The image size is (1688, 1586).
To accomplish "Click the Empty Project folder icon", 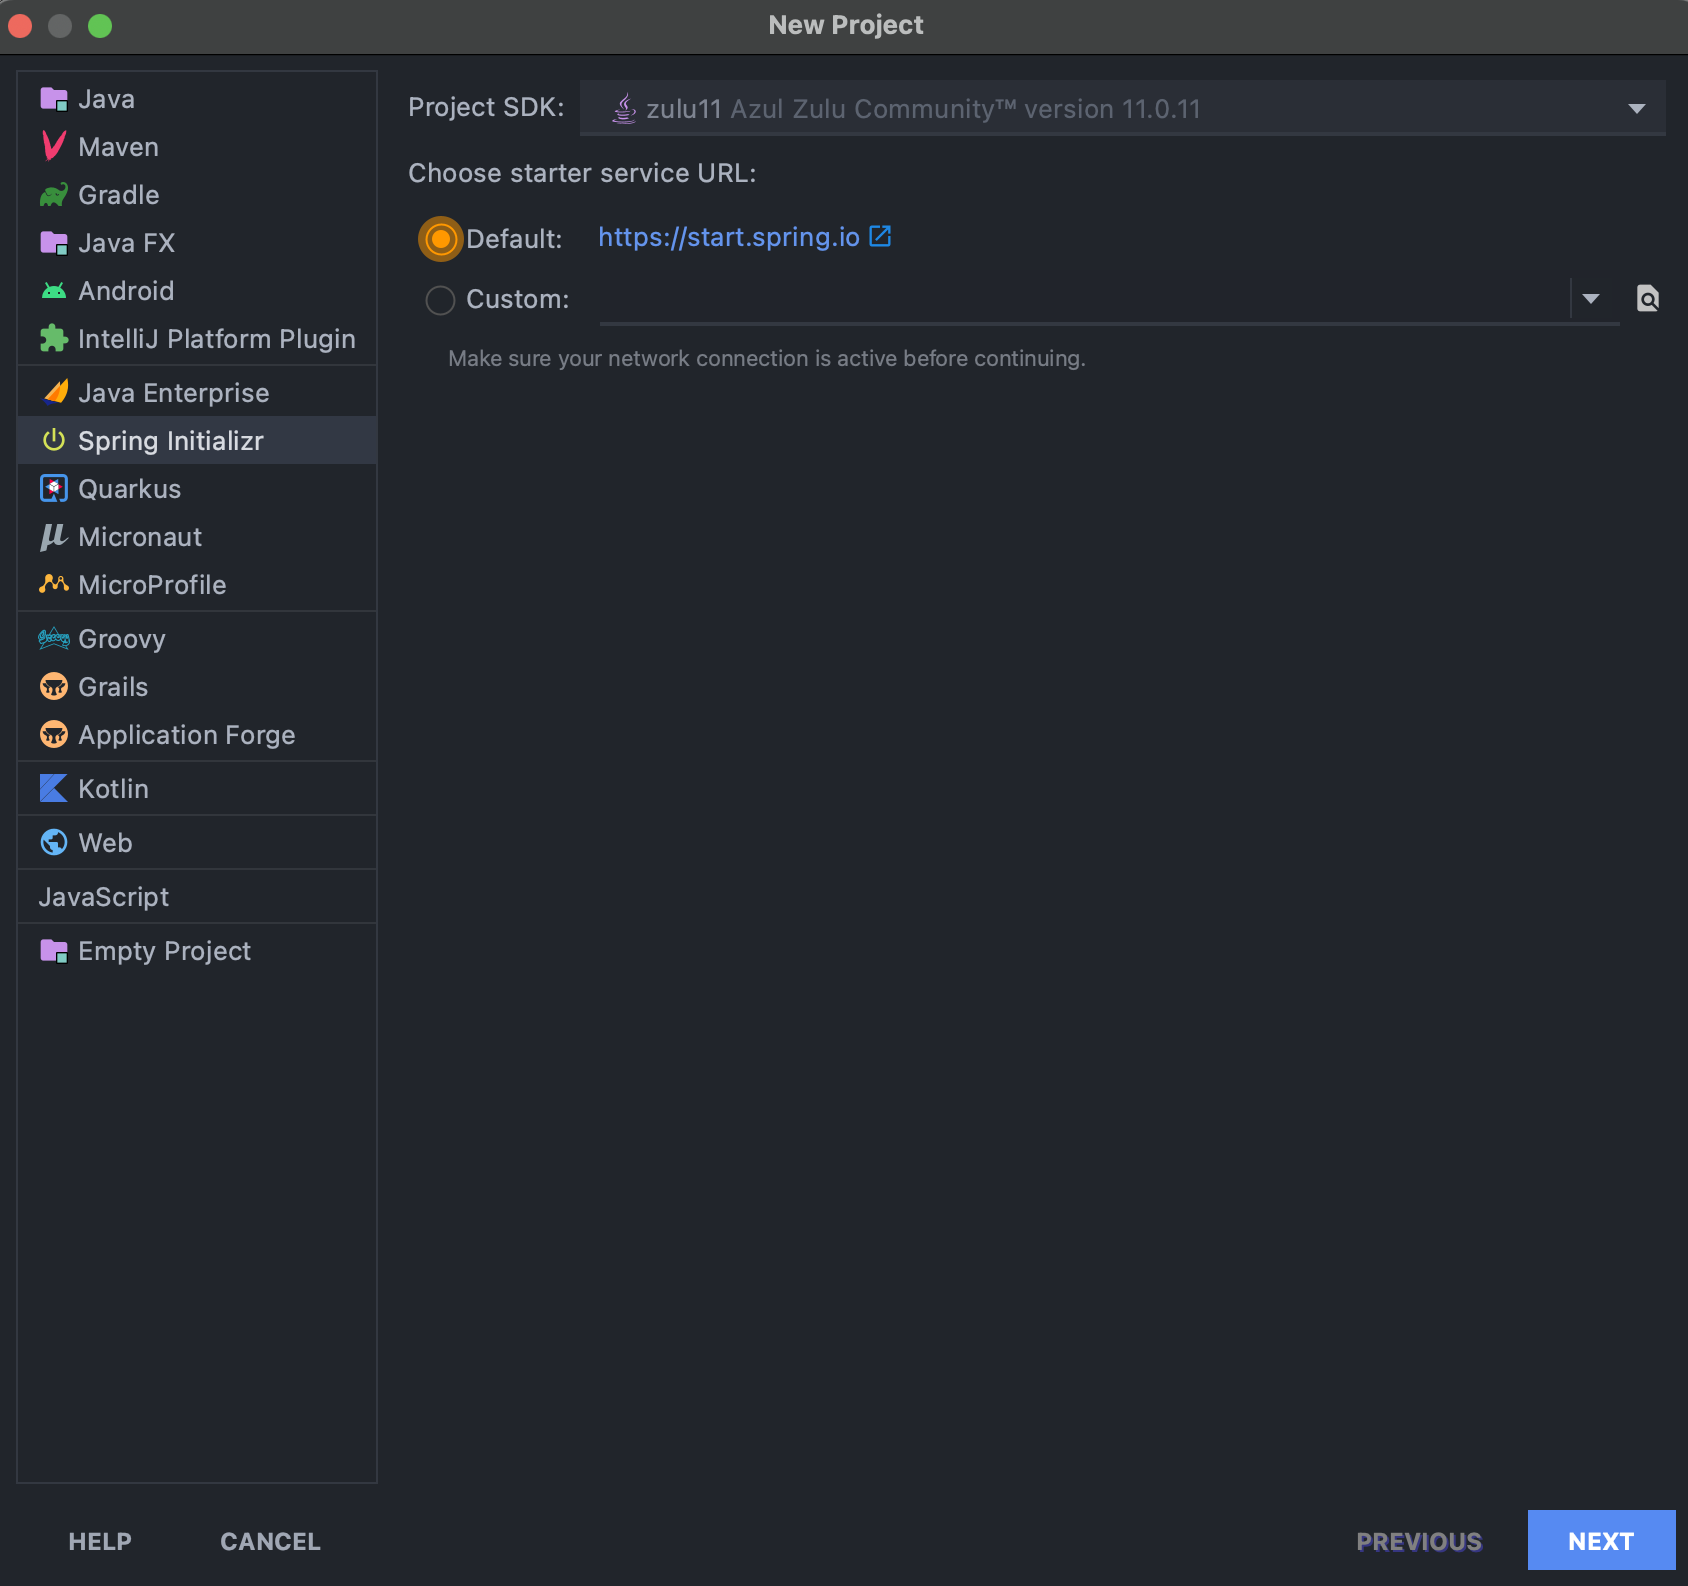I will pyautogui.click(x=54, y=951).
